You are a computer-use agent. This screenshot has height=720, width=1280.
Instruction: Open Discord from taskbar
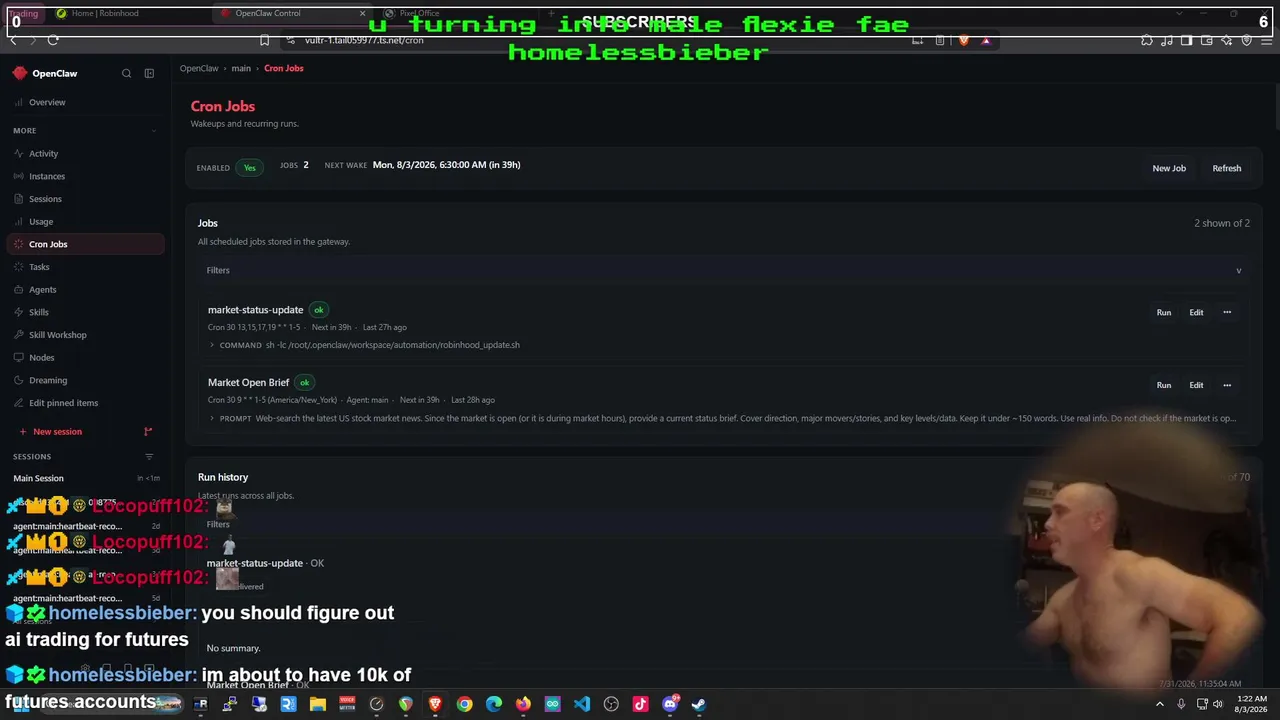[670, 704]
